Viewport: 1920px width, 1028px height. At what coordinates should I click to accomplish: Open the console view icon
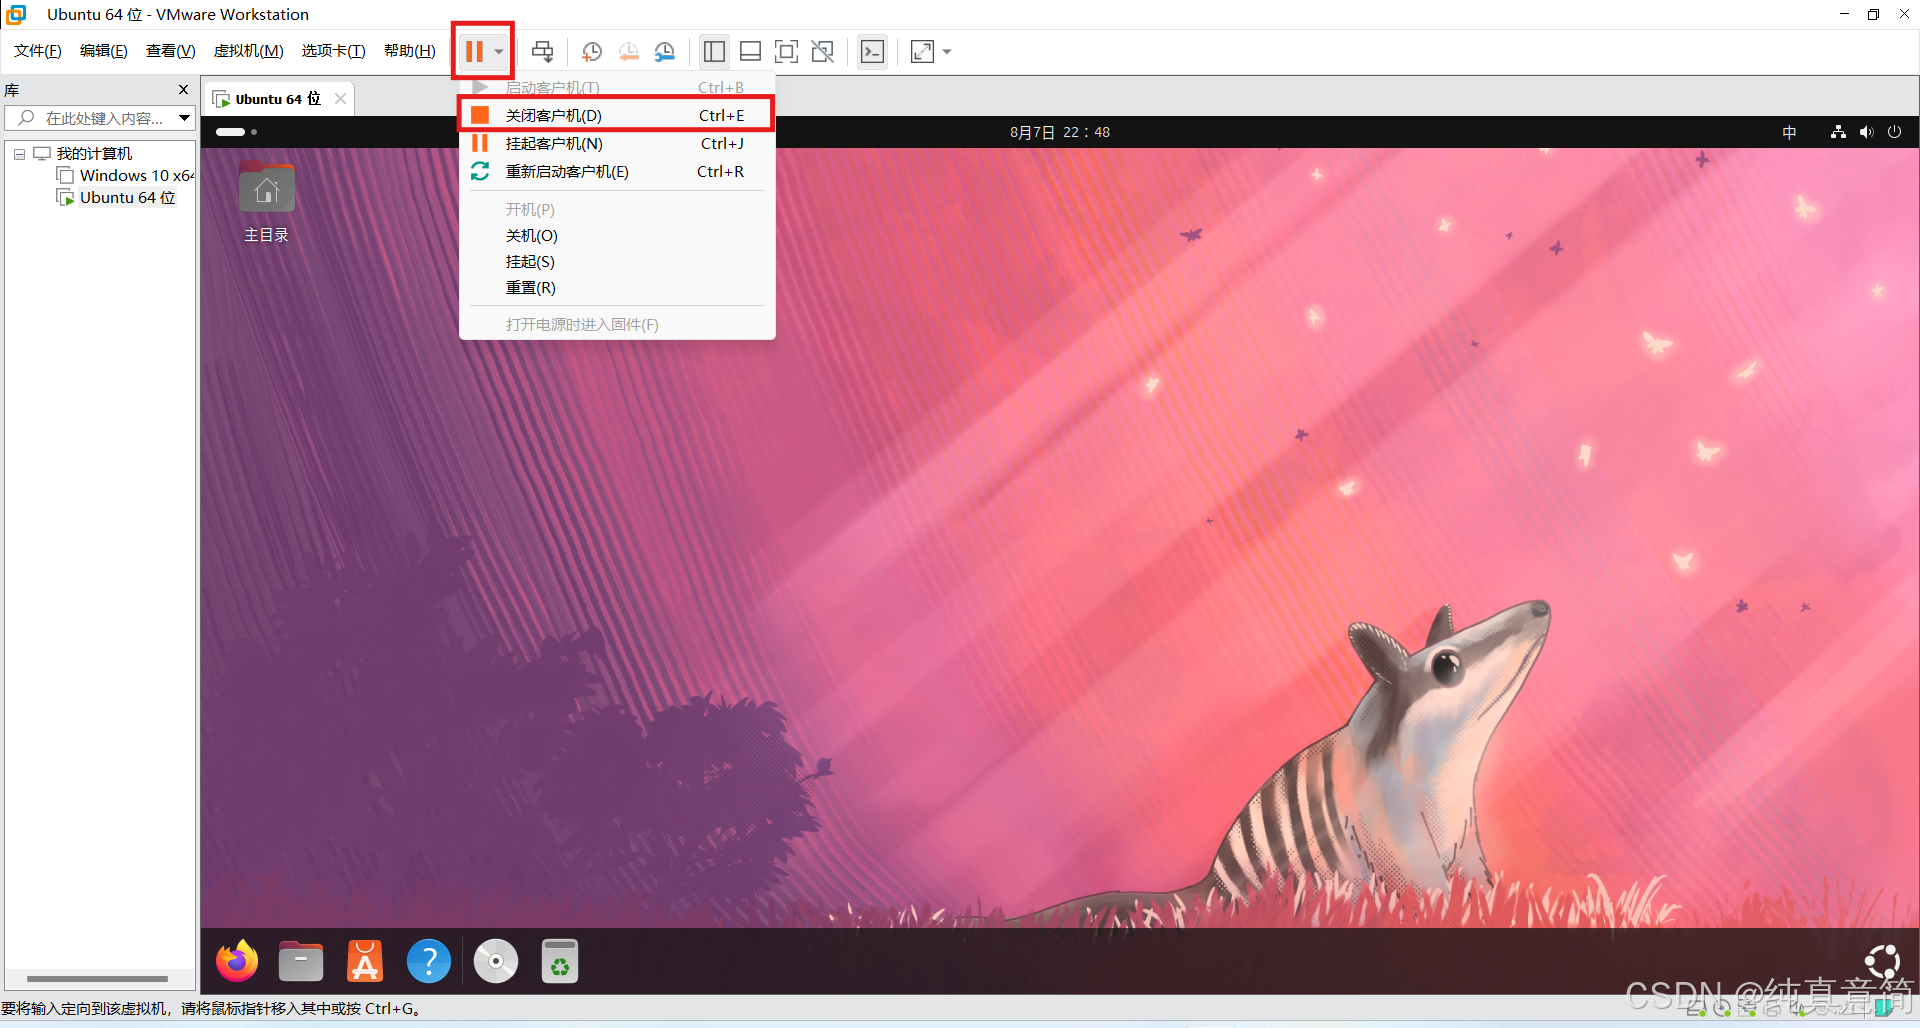(x=872, y=51)
